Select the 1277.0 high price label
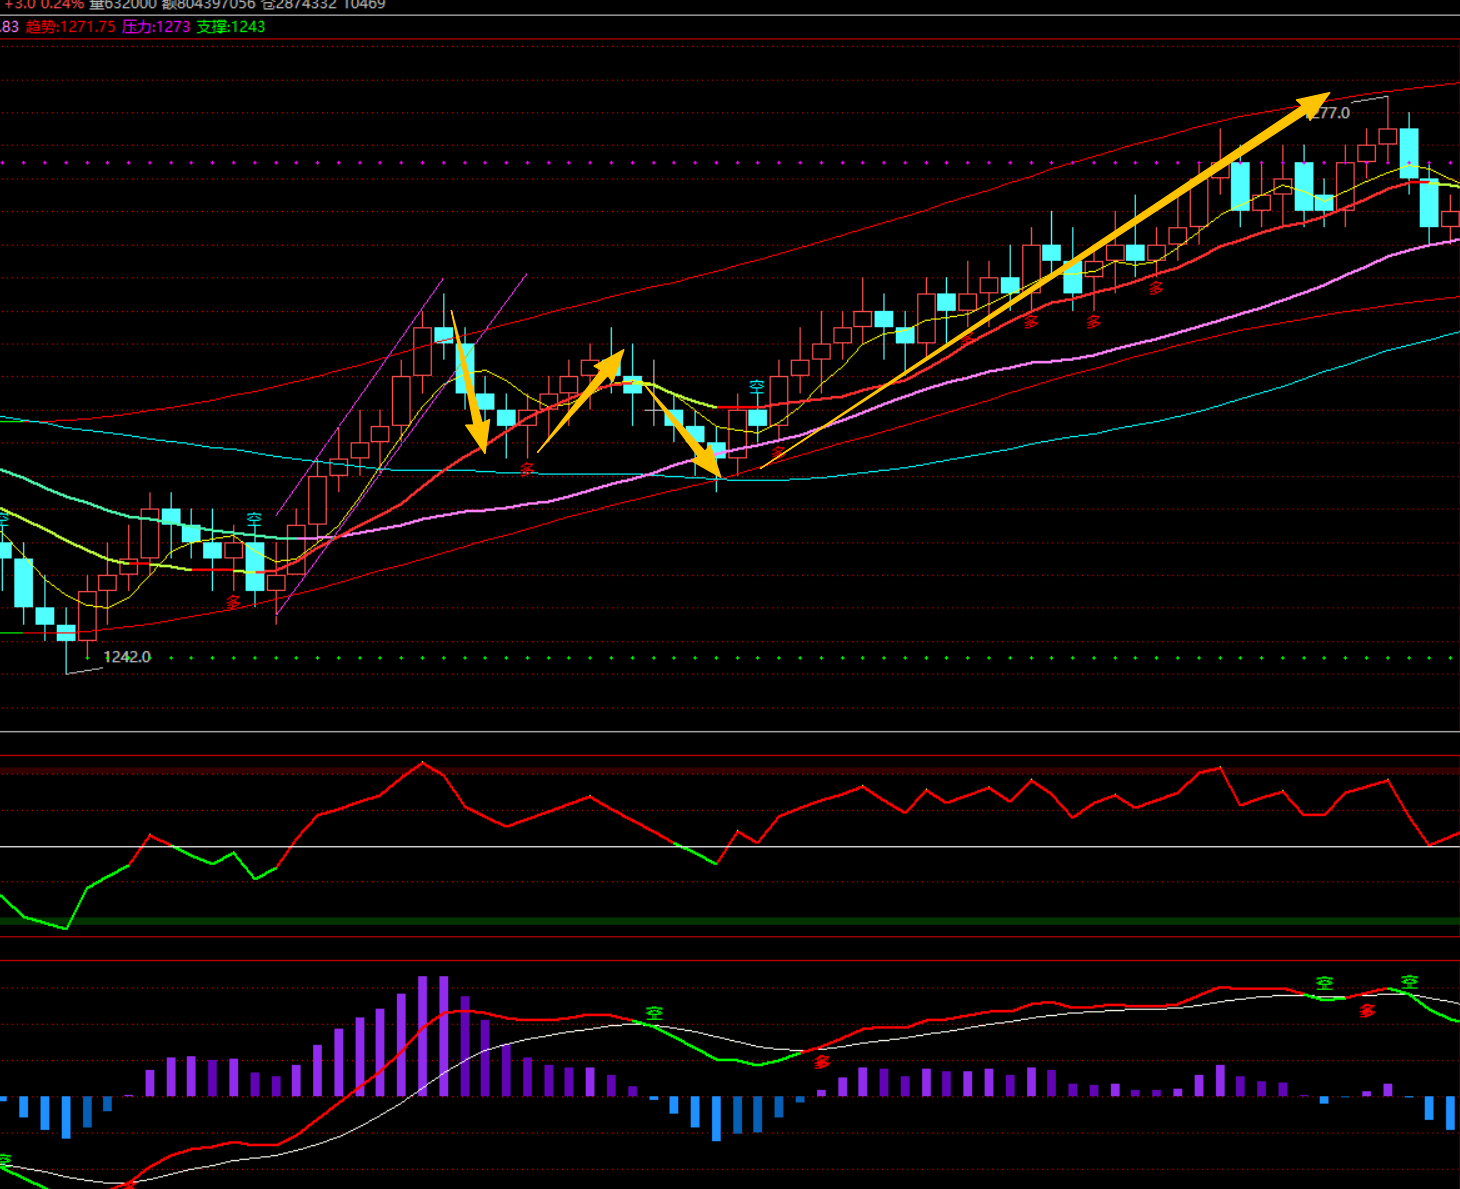1460x1189 pixels. (x=1329, y=113)
